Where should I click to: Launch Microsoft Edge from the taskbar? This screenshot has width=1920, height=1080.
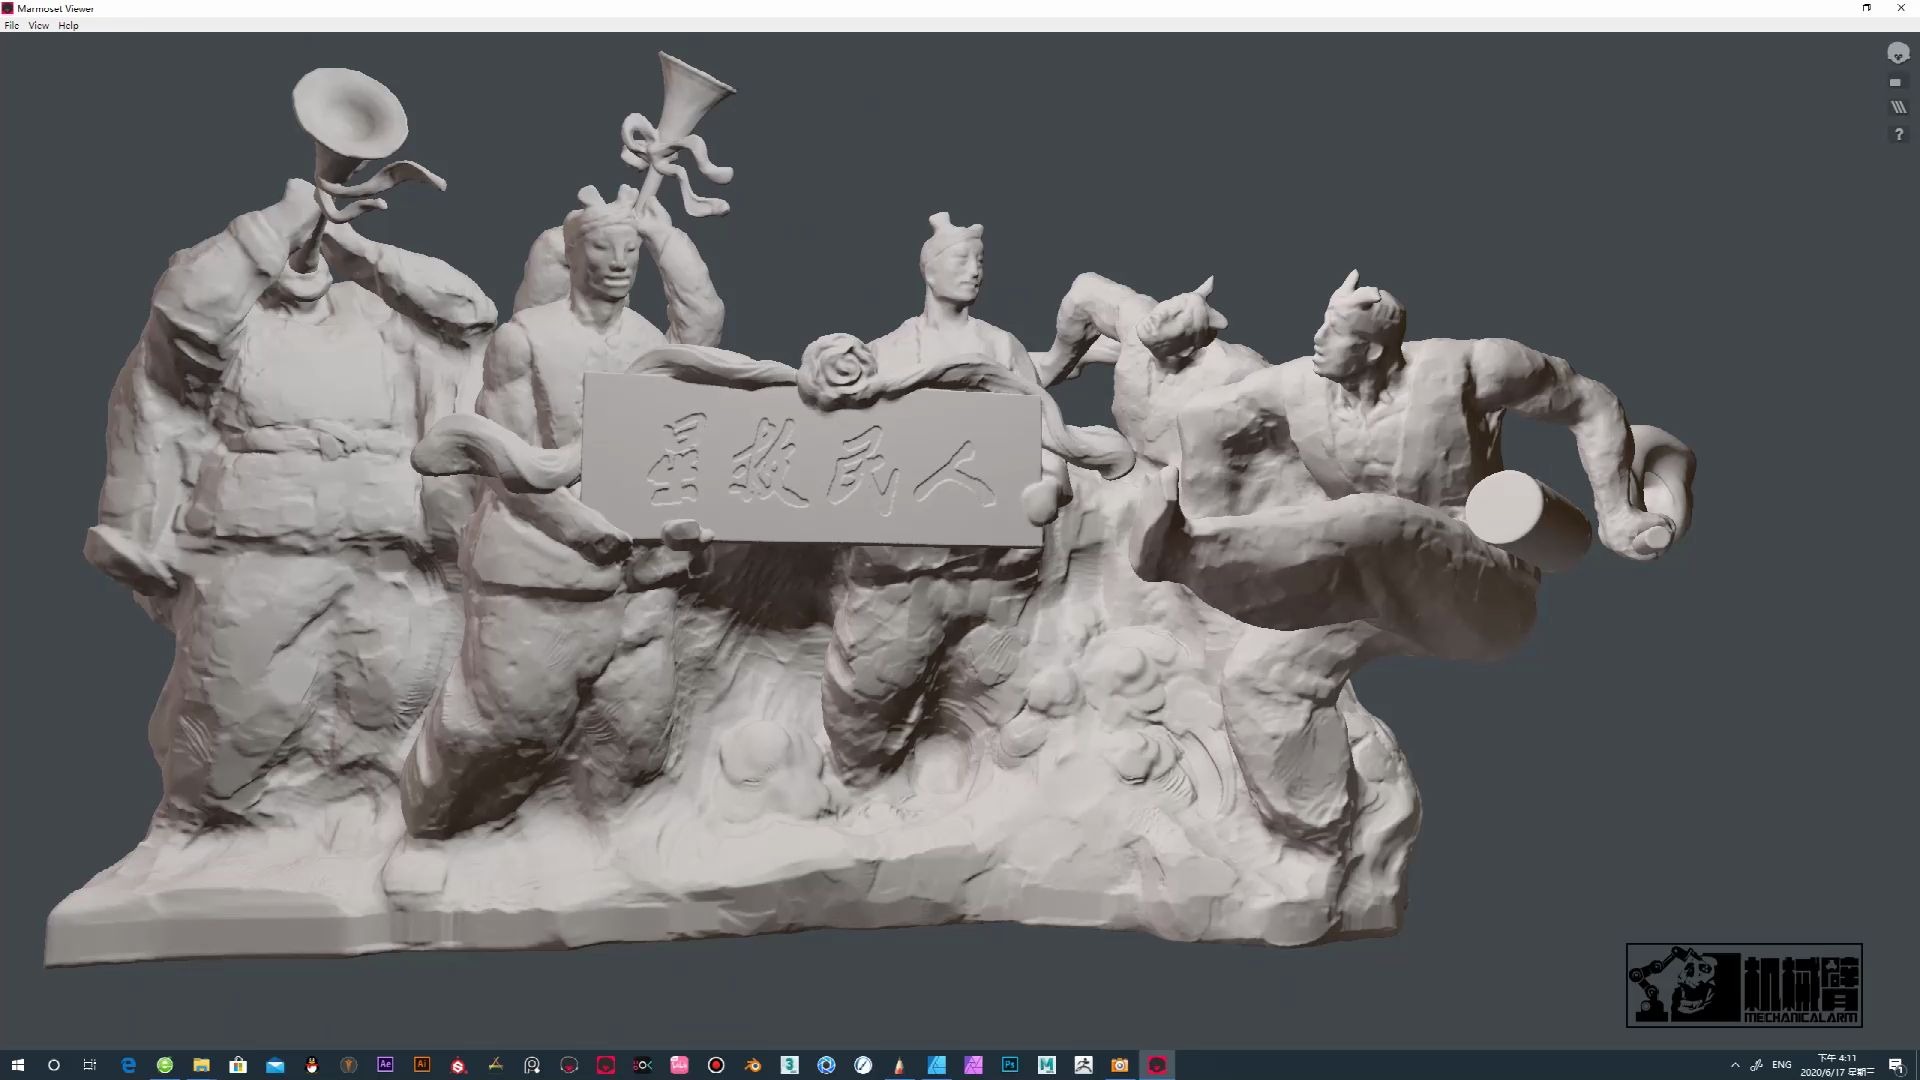point(128,1065)
